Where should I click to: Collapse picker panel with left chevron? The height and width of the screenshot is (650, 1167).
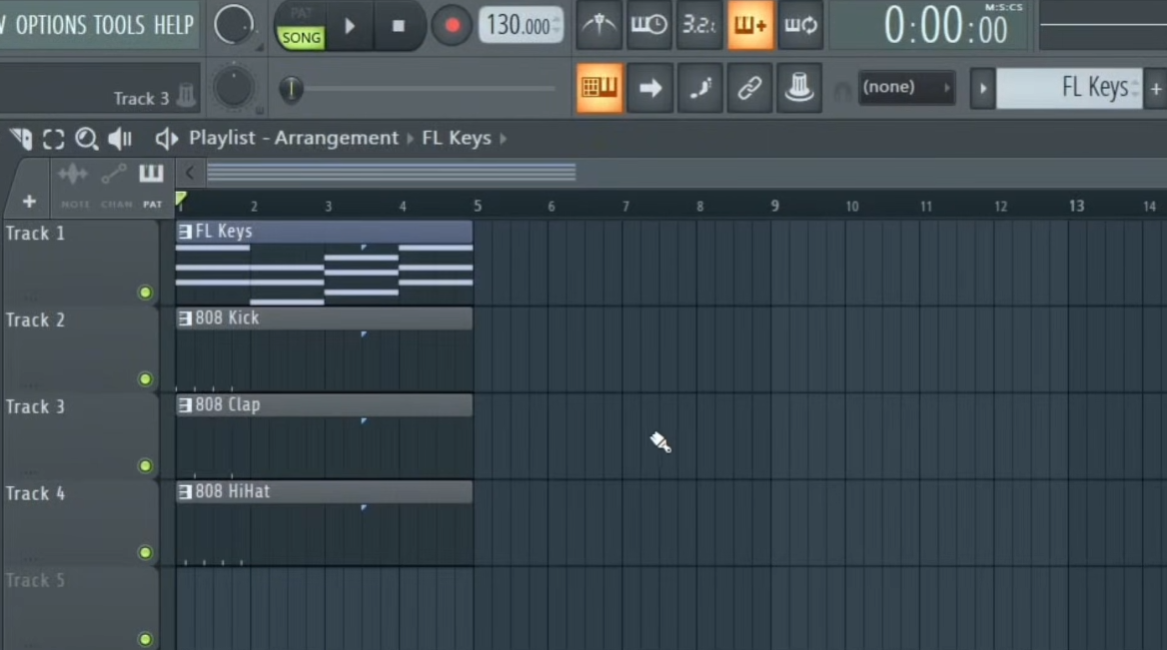point(190,173)
